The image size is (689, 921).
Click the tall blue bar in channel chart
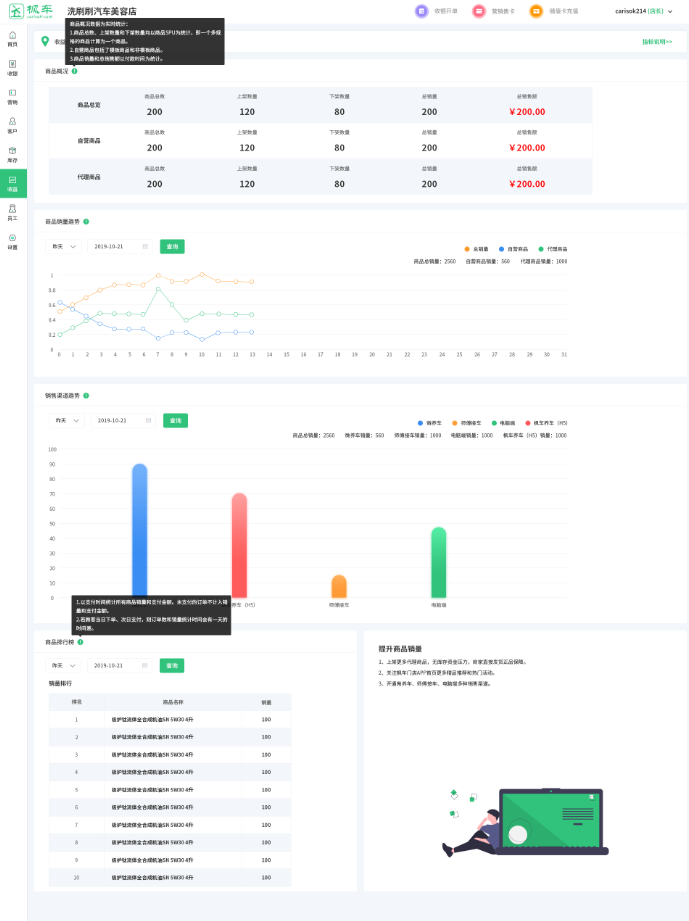[140, 530]
